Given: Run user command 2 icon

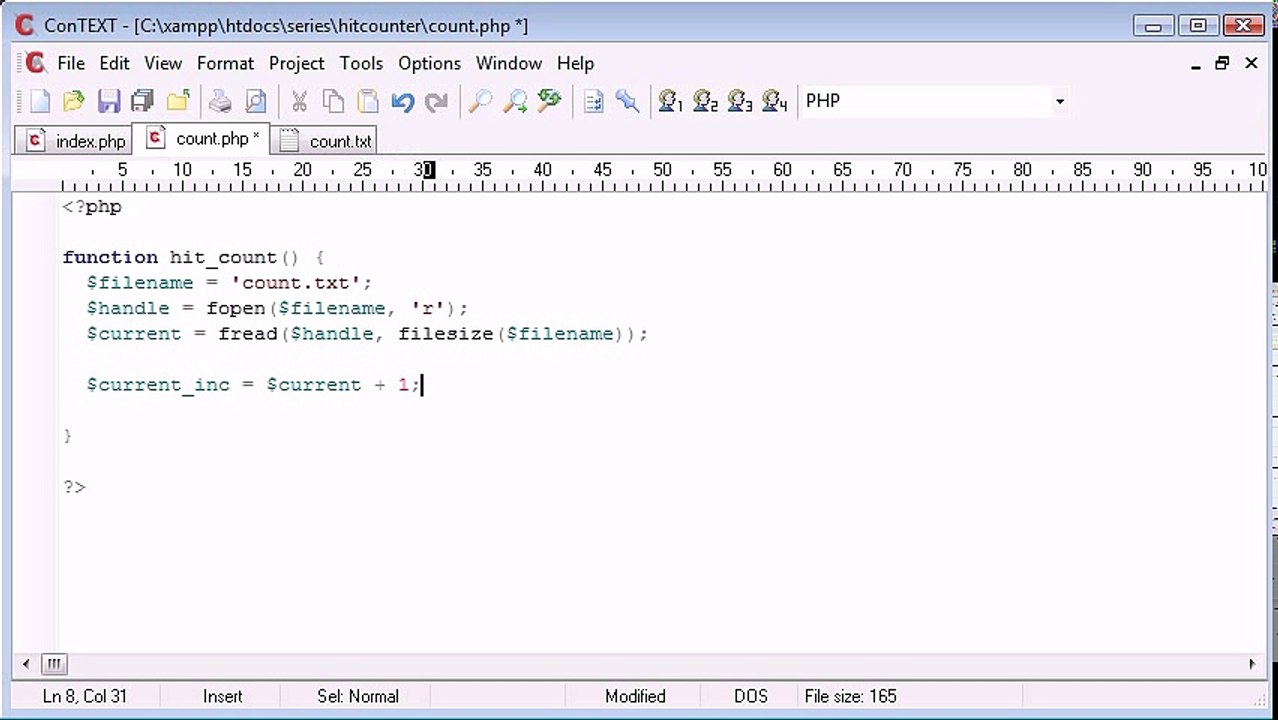Looking at the screenshot, I should [x=705, y=101].
